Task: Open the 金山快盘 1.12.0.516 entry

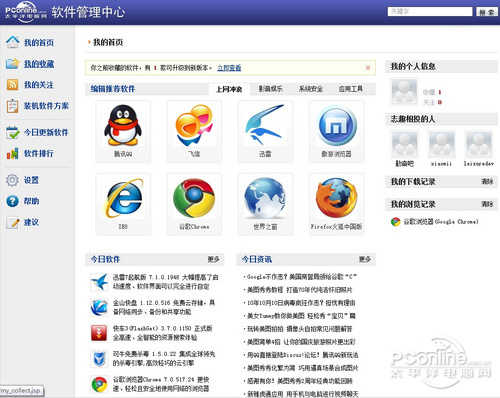Action: (164, 307)
